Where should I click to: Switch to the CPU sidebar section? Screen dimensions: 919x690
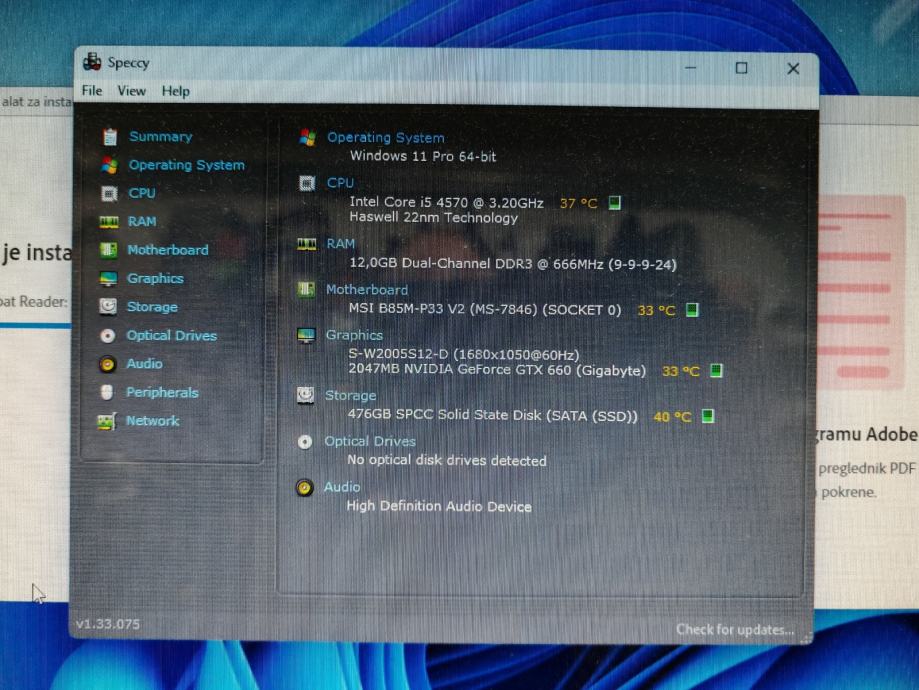(142, 193)
